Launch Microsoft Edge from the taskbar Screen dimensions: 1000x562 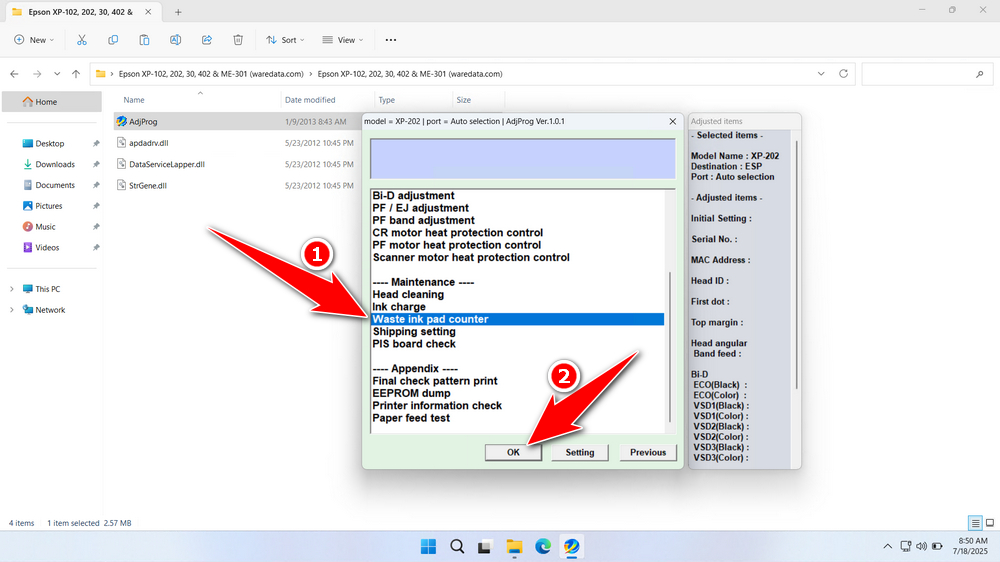(543, 547)
